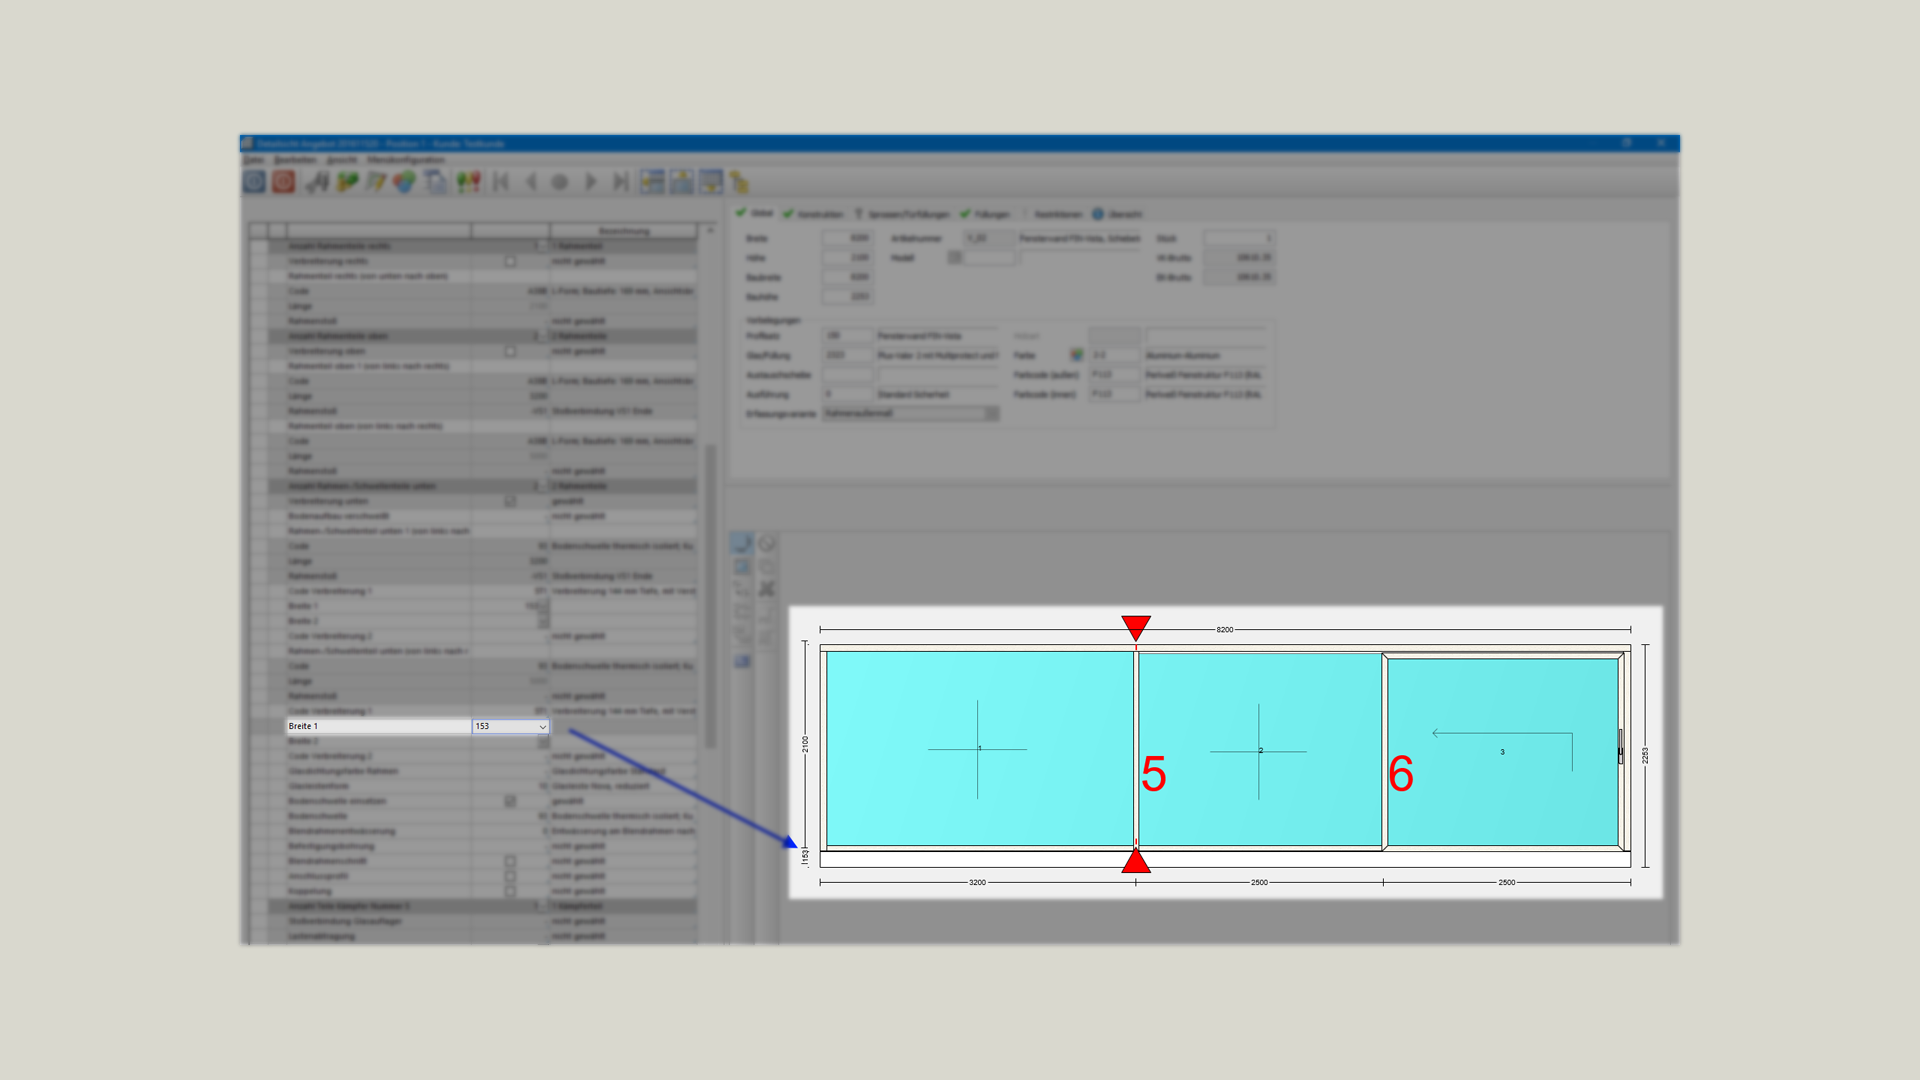Go to previous position toolbar arrow

pyautogui.click(x=531, y=182)
